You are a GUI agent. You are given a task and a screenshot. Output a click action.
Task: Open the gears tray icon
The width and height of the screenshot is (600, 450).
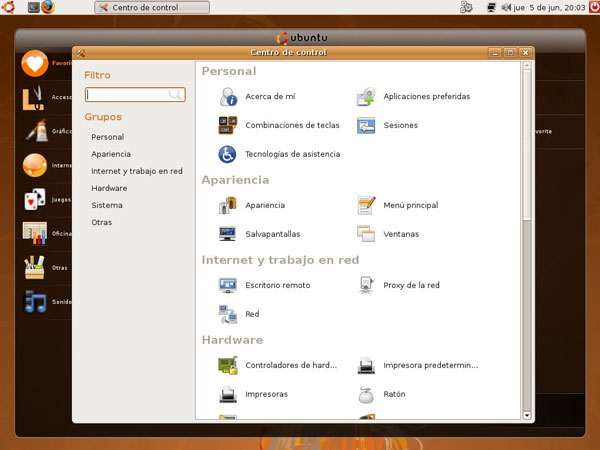(x=466, y=7)
